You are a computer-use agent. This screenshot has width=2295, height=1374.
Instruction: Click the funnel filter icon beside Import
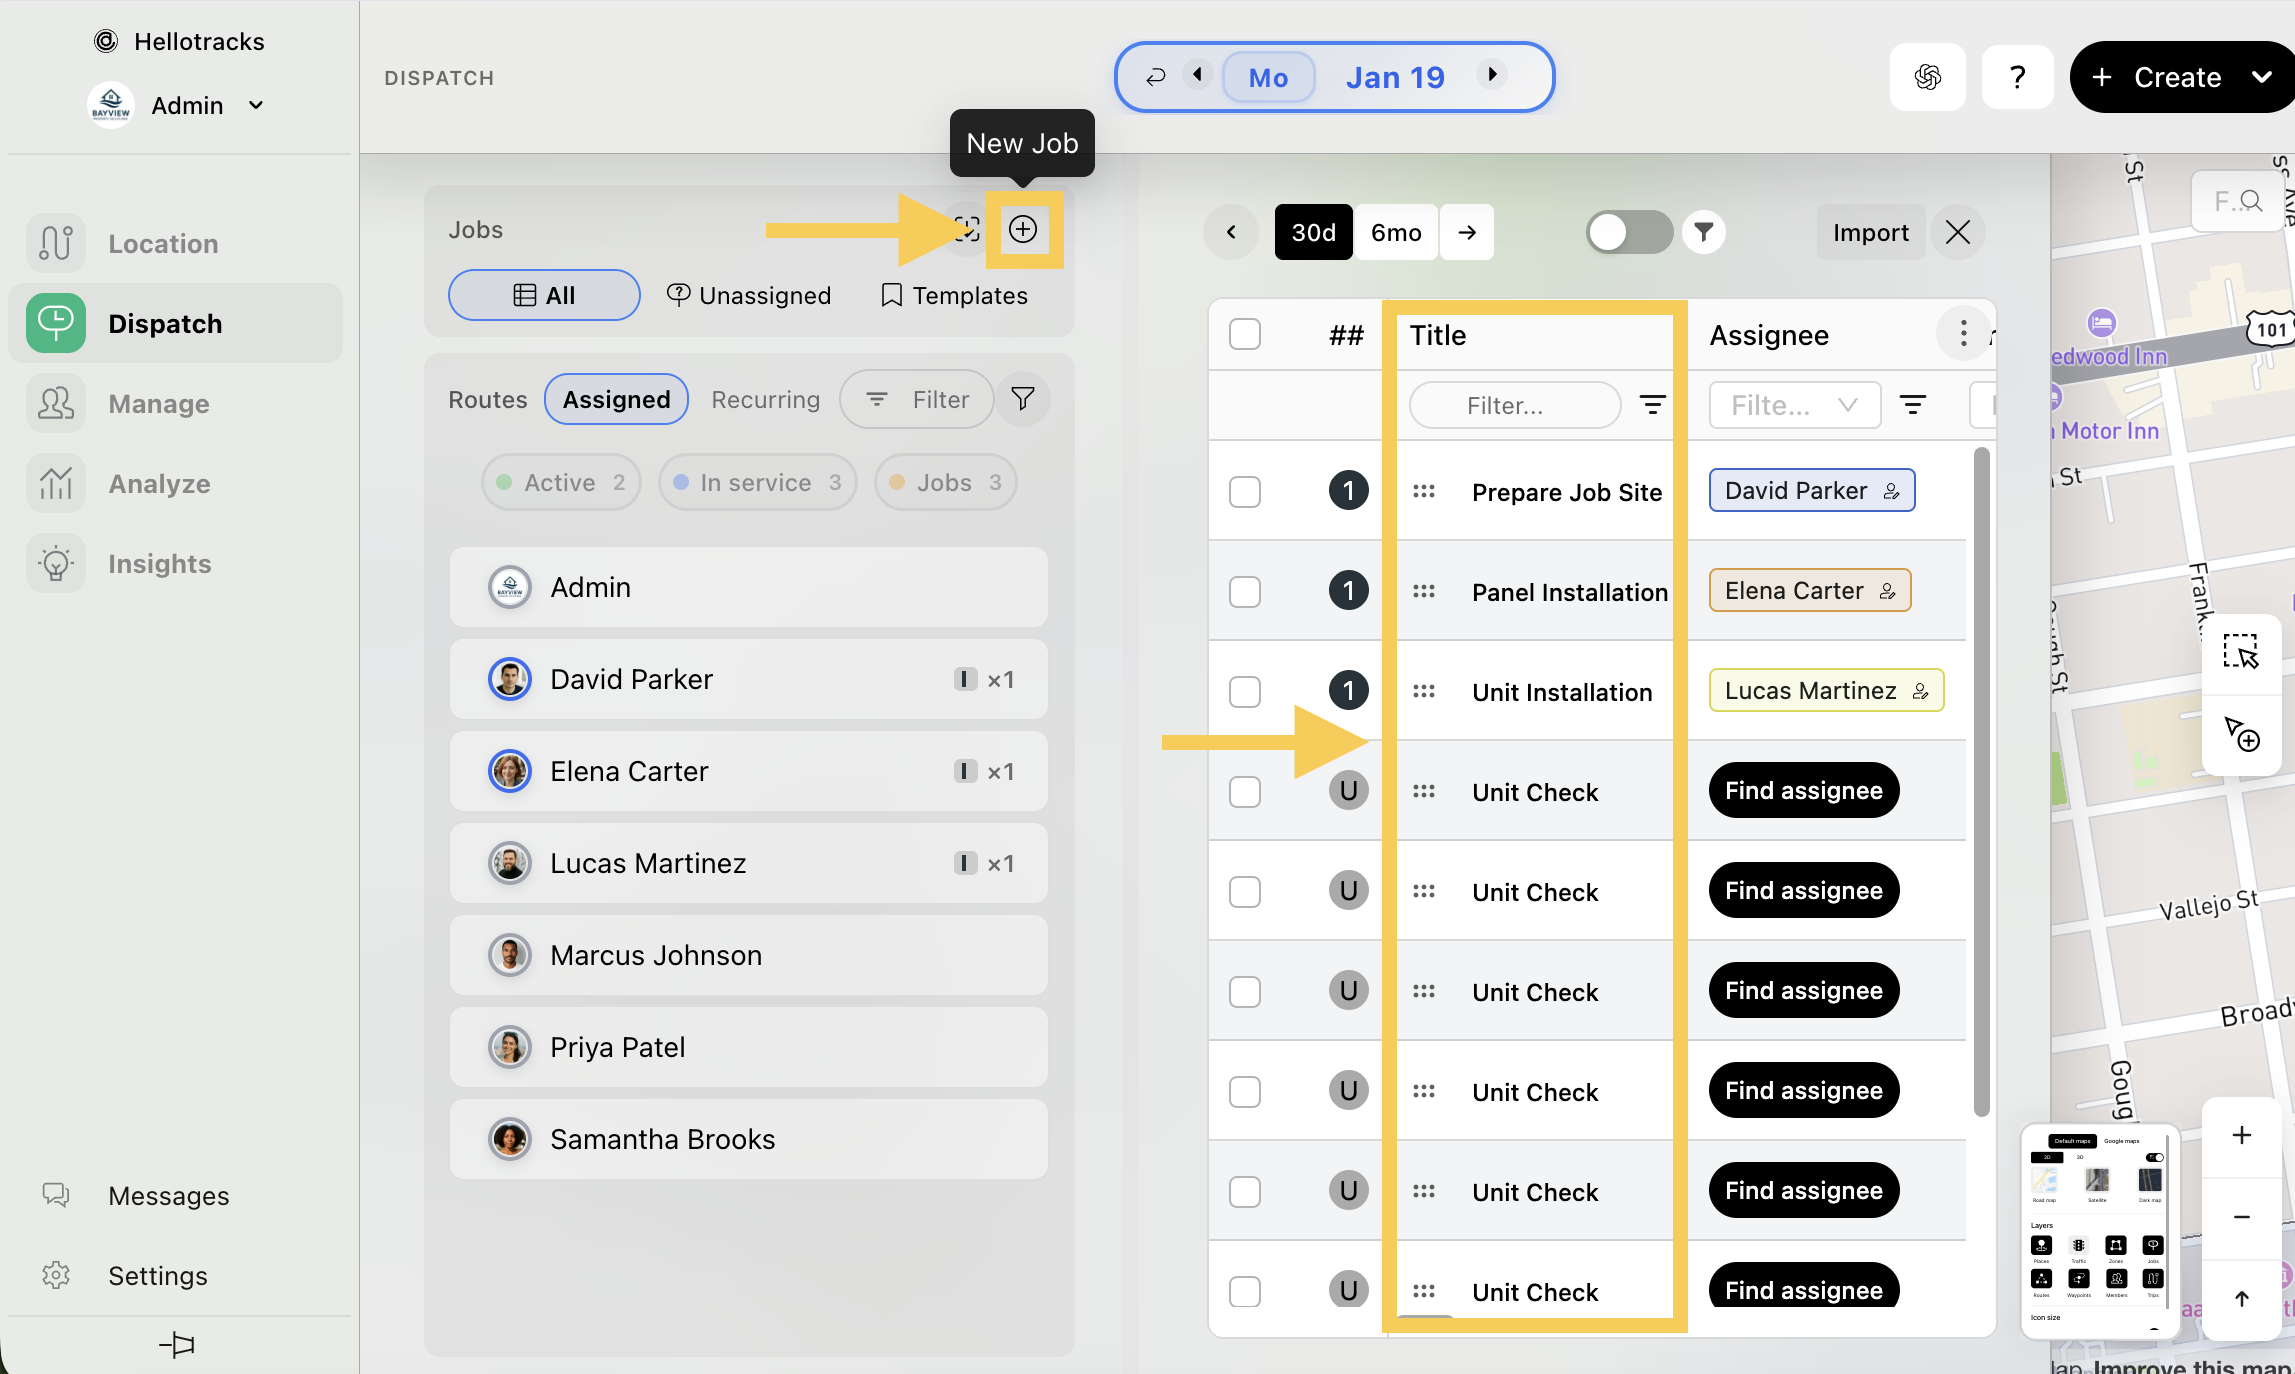(x=1704, y=232)
